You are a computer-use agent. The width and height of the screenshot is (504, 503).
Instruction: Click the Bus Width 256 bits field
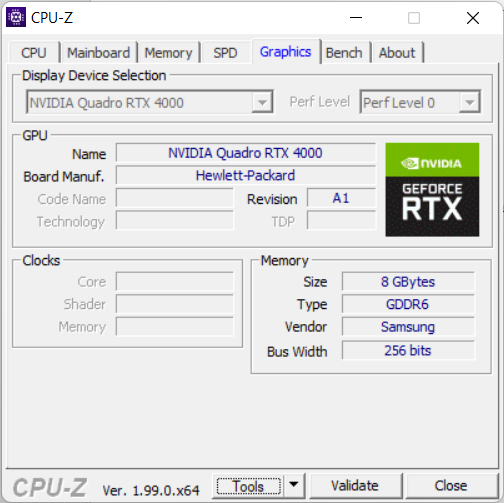[408, 350]
